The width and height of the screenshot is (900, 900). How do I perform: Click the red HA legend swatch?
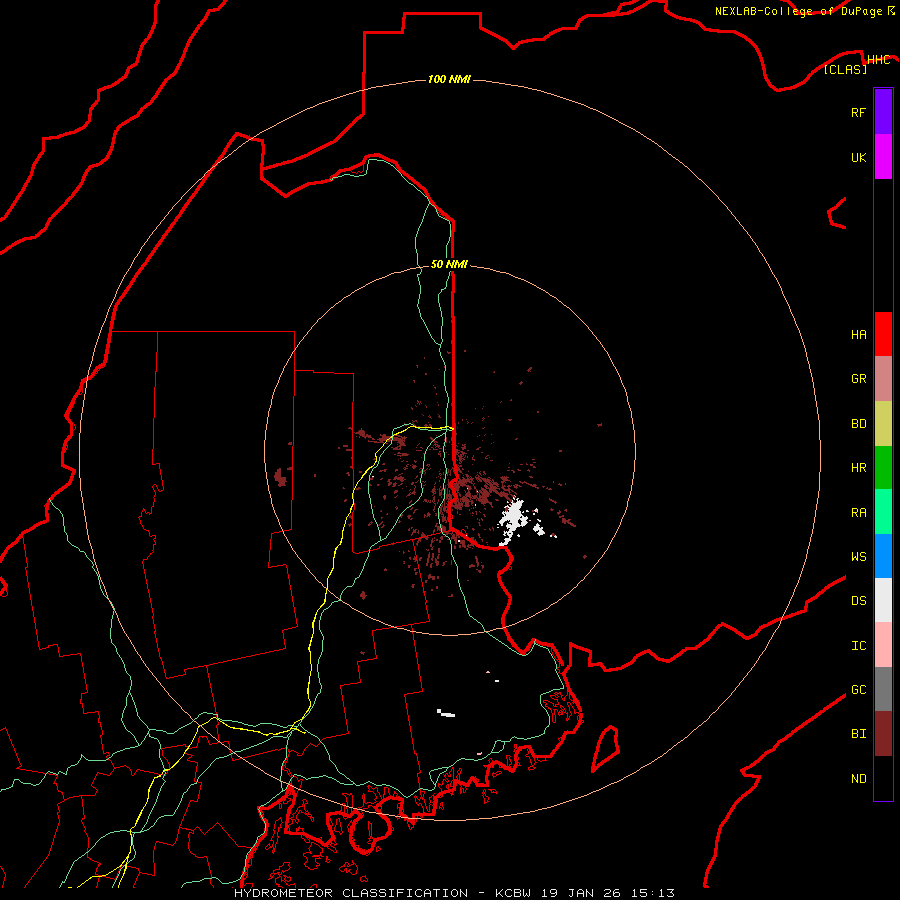[x=883, y=334]
